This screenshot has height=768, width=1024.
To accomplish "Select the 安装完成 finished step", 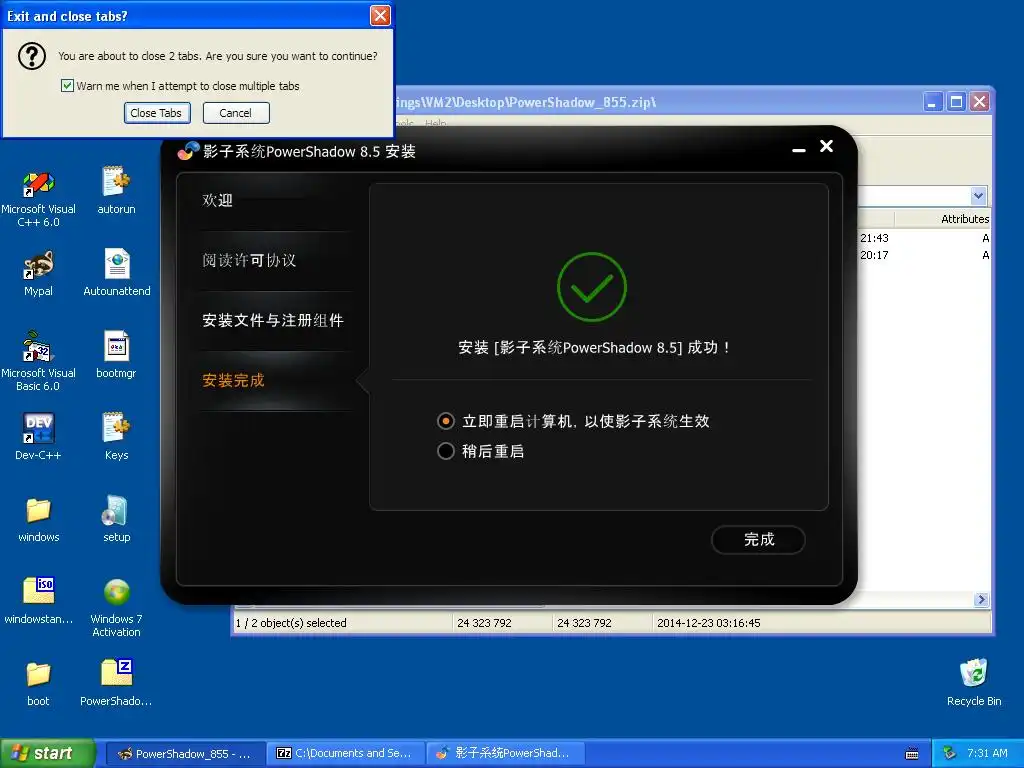I will tap(233, 381).
